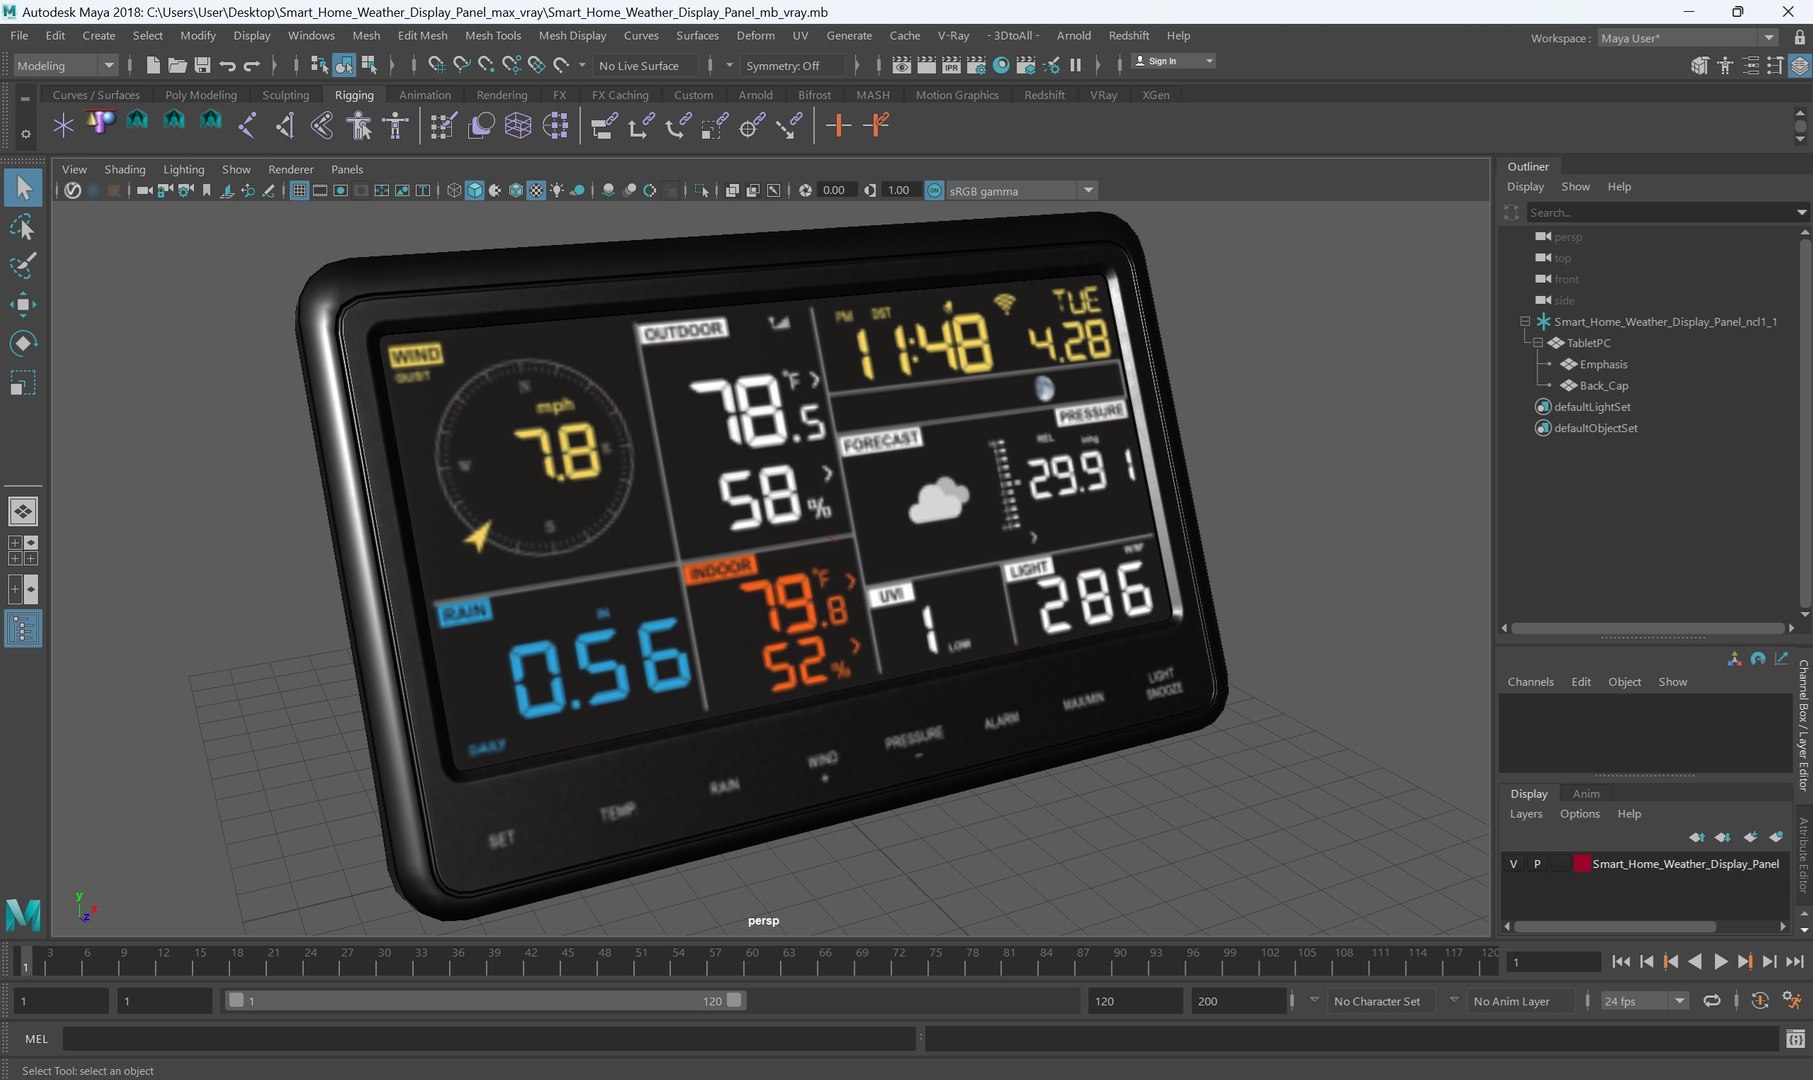1813x1080 pixels.
Task: Click the Auto Keyframe toggle icon
Action: coord(1760,1000)
